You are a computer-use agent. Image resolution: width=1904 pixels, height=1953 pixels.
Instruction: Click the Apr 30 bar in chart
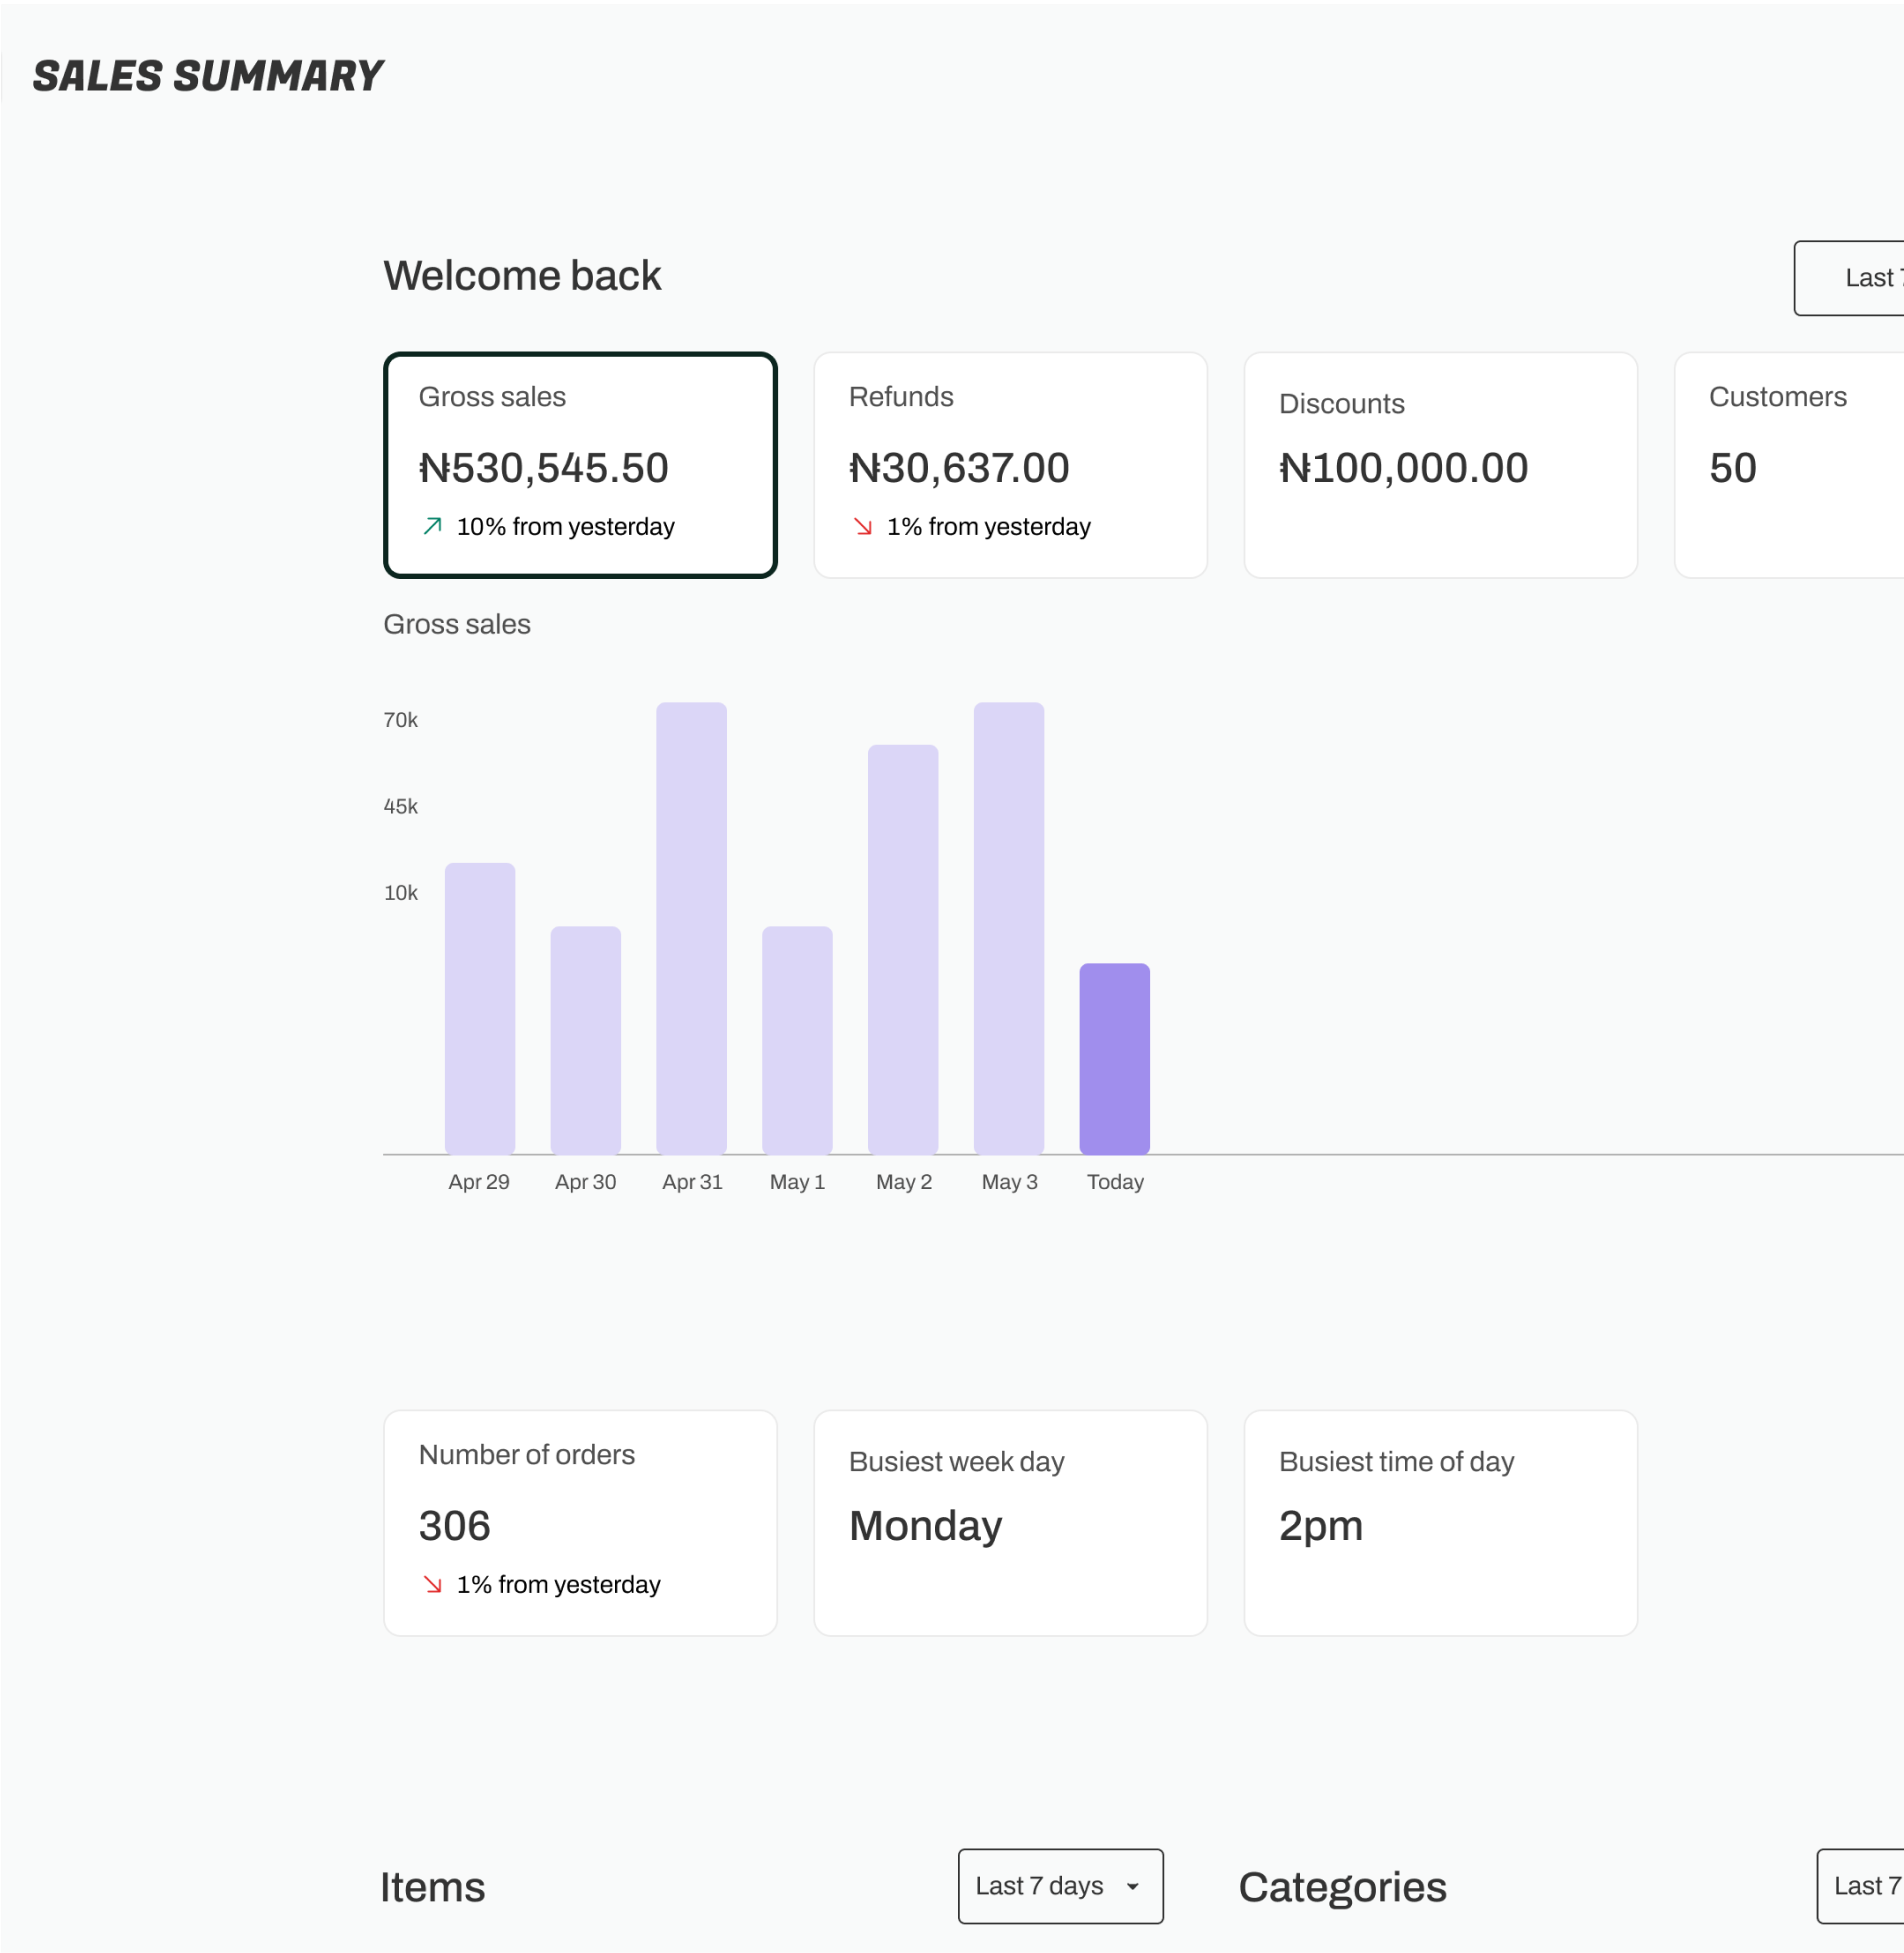click(586, 1040)
